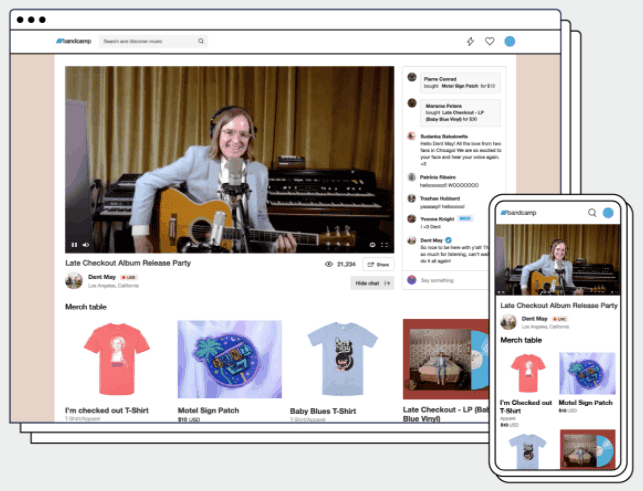Viewport: 643px width, 491px height.
Task: Open the Motel Sign Patch merch item
Action: tap(230, 359)
